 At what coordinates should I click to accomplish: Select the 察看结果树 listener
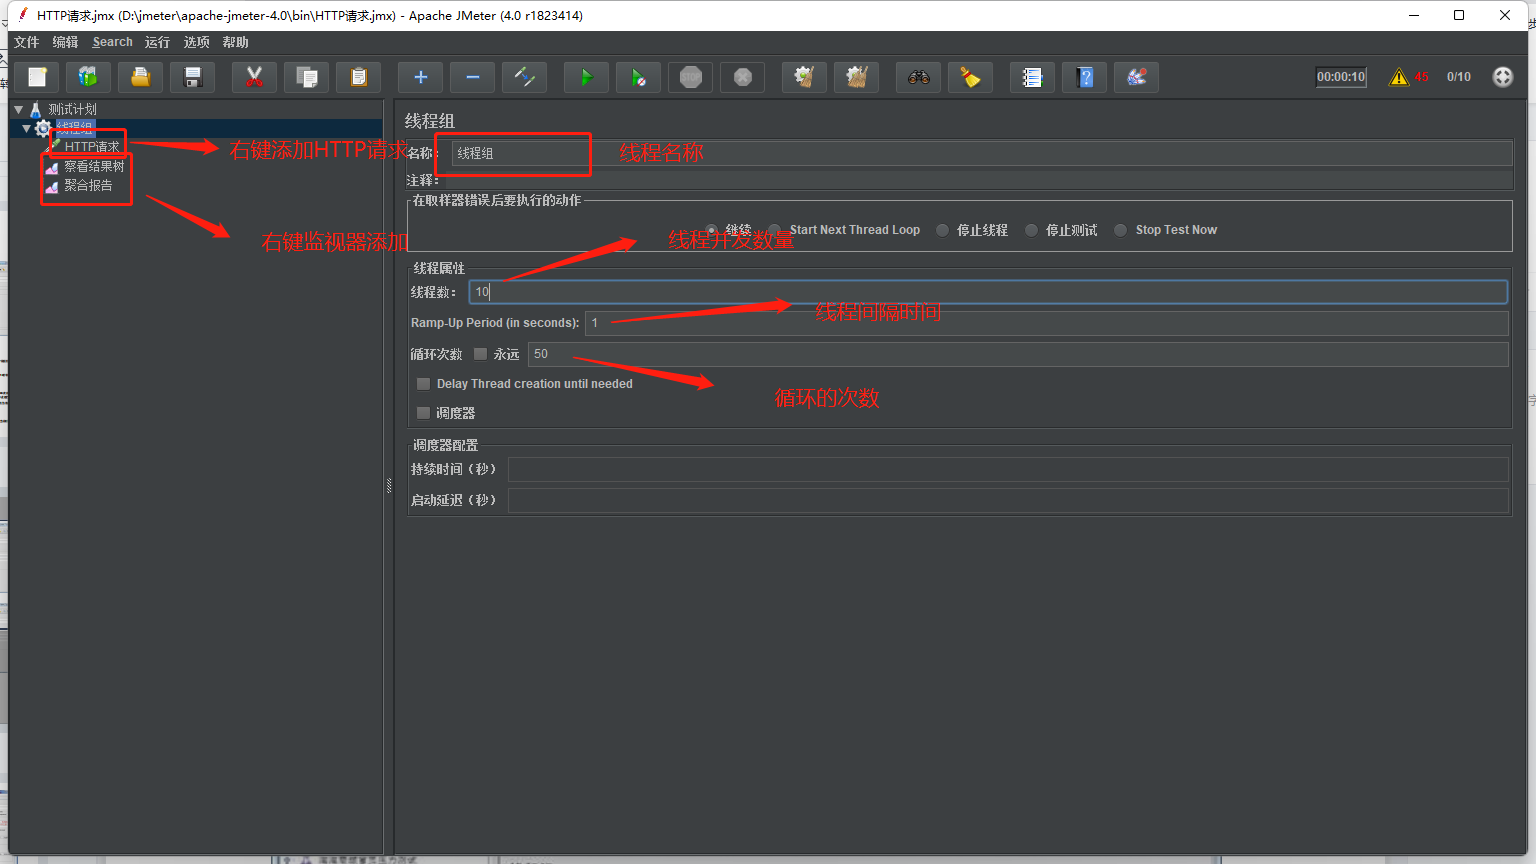[x=94, y=166]
